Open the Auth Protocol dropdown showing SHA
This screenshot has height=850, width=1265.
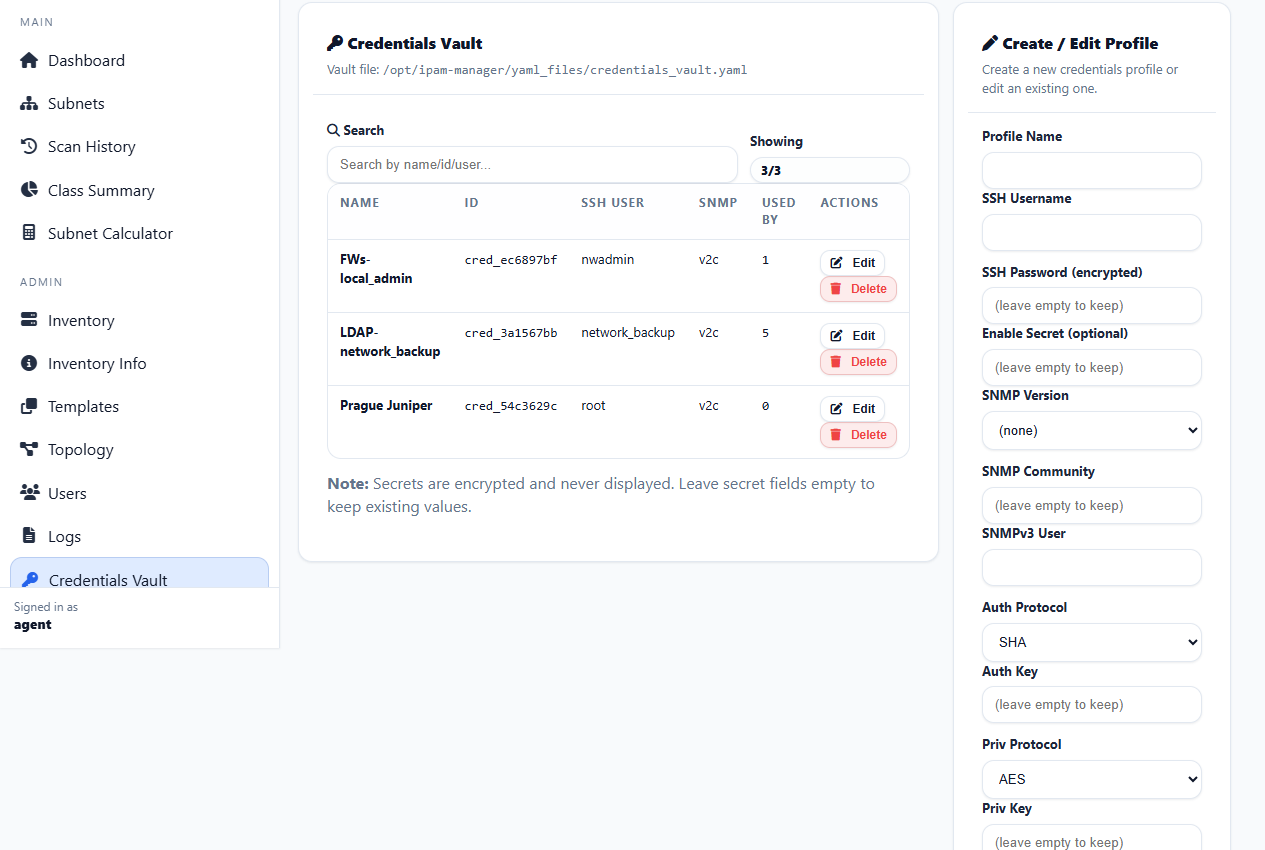pos(1092,642)
